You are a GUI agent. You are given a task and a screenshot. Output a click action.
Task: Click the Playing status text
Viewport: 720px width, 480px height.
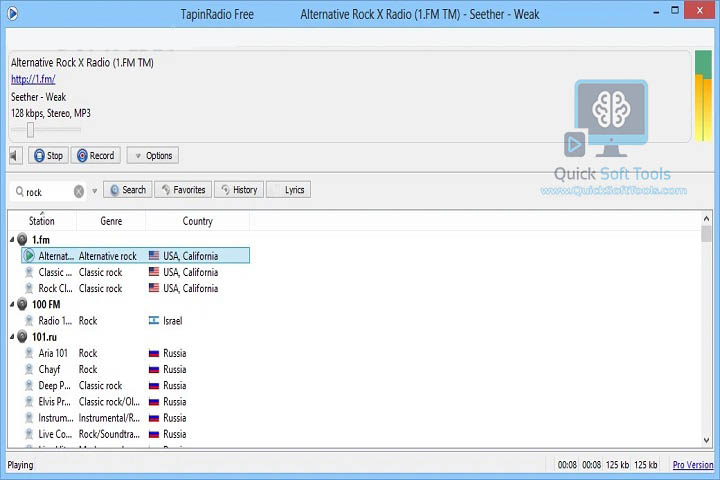(20, 465)
